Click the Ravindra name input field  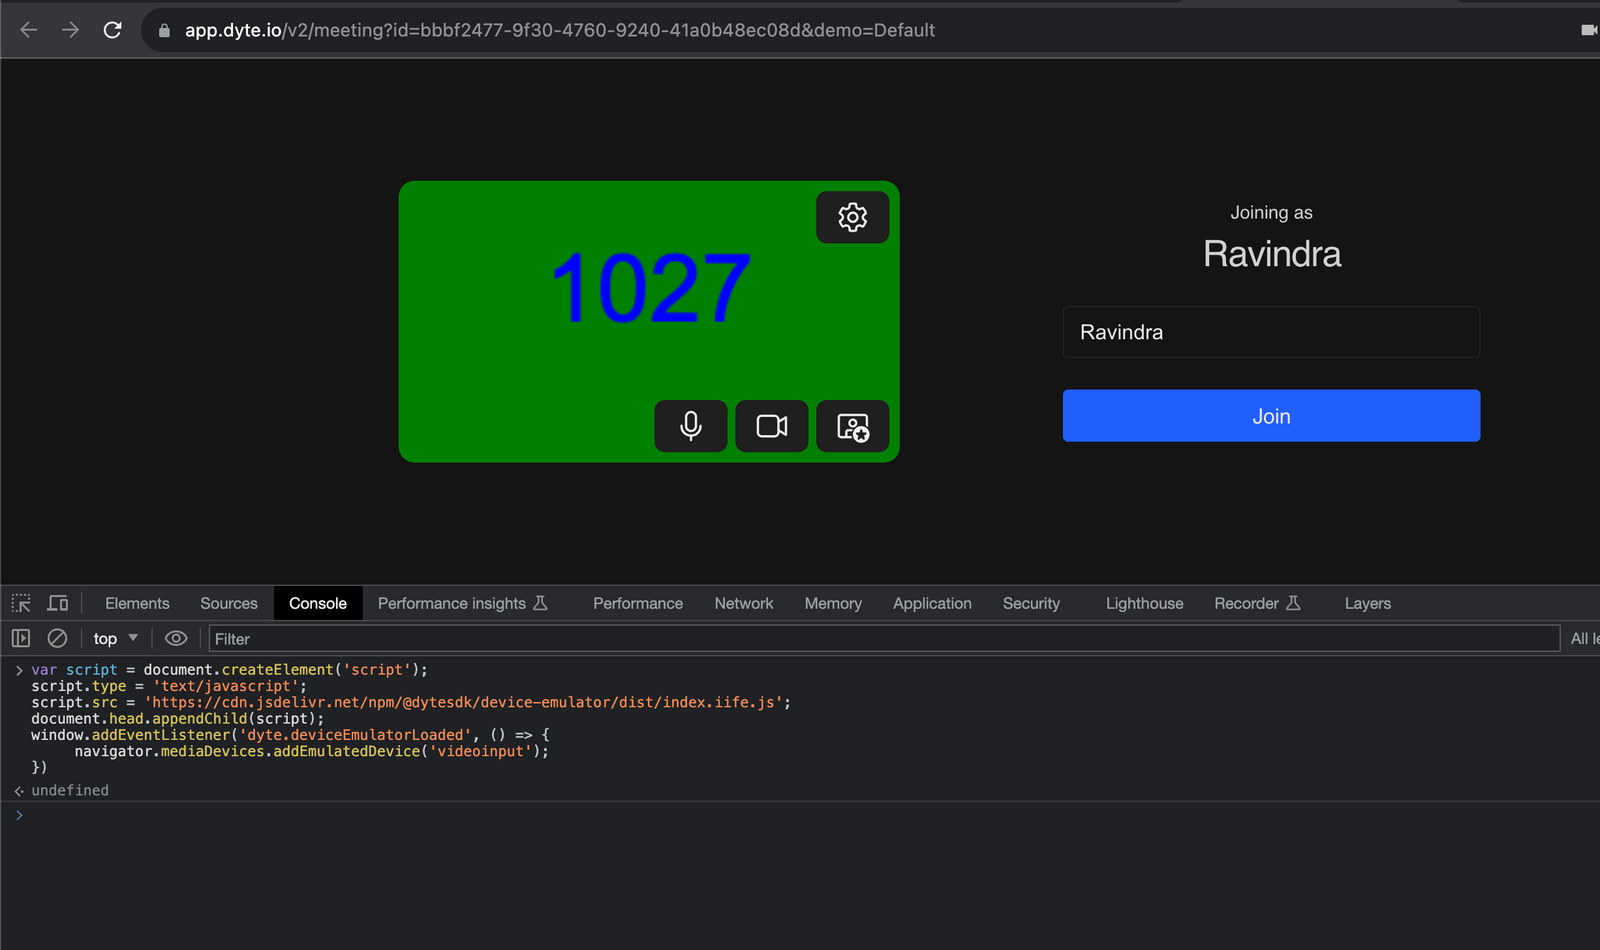(x=1270, y=332)
